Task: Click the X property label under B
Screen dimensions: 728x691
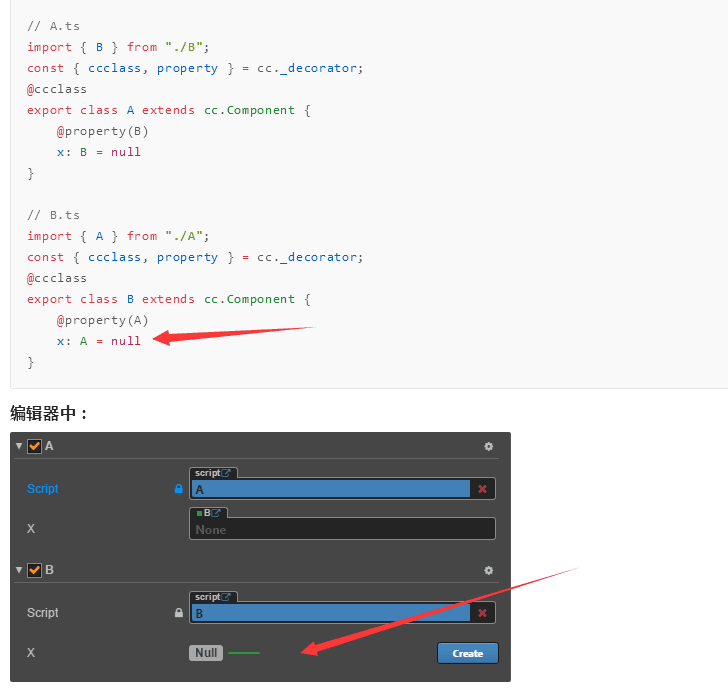Action: 31,652
